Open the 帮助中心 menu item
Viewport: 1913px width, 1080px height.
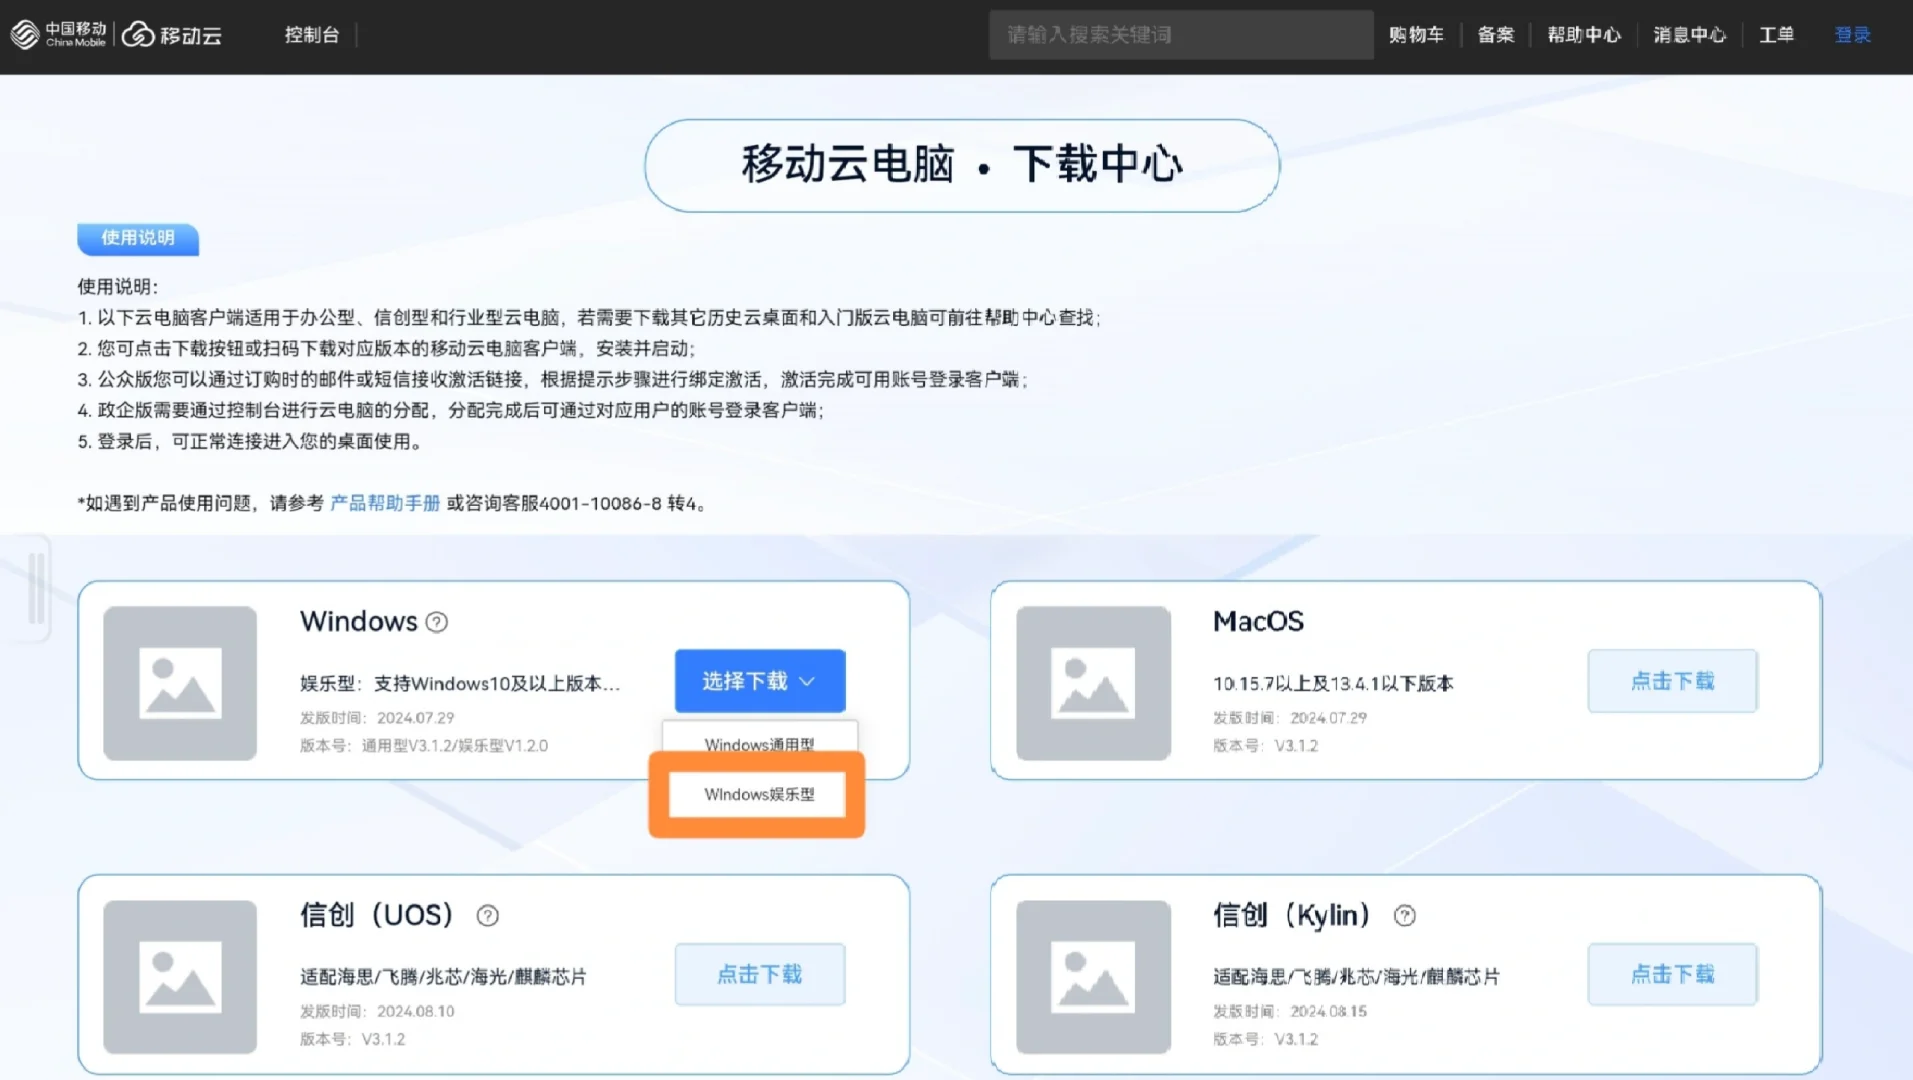point(1583,34)
